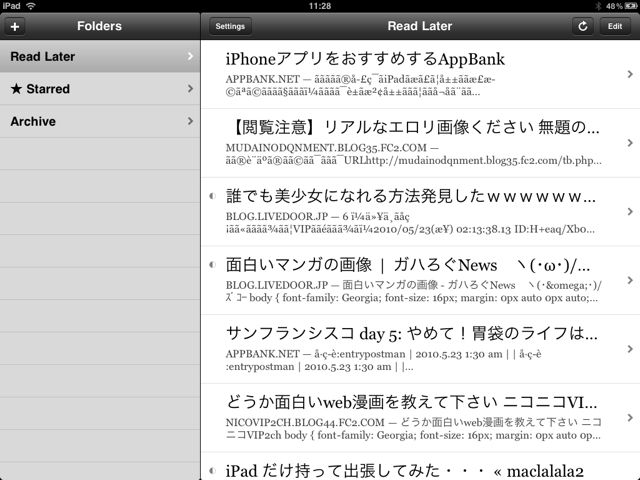Open article サンフランシスコ day 5

(420, 349)
